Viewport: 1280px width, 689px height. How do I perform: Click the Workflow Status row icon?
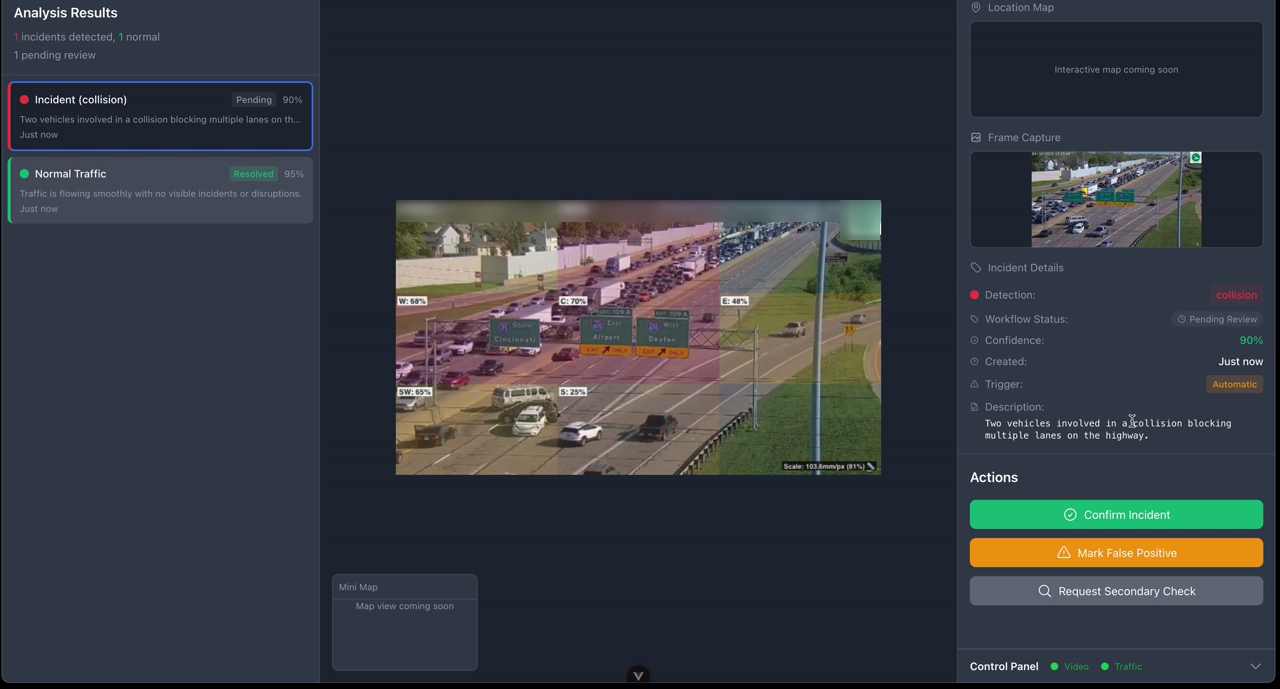tap(974, 319)
